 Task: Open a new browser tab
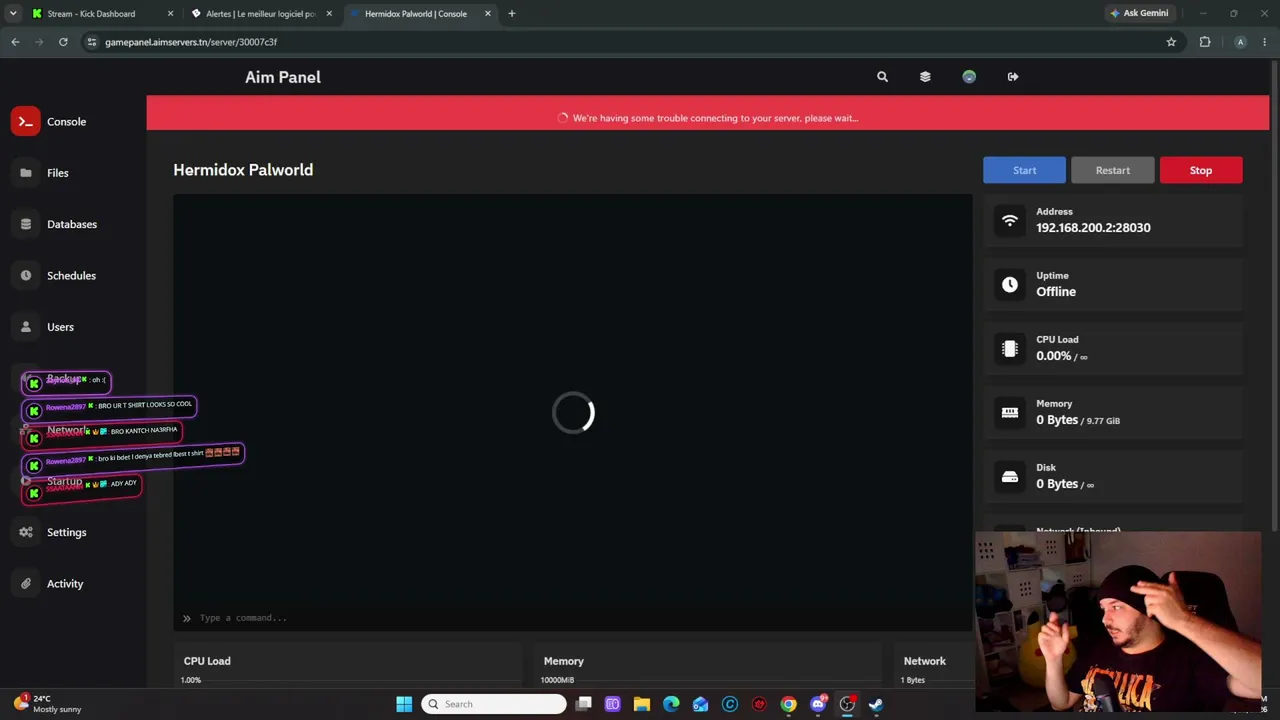click(512, 14)
